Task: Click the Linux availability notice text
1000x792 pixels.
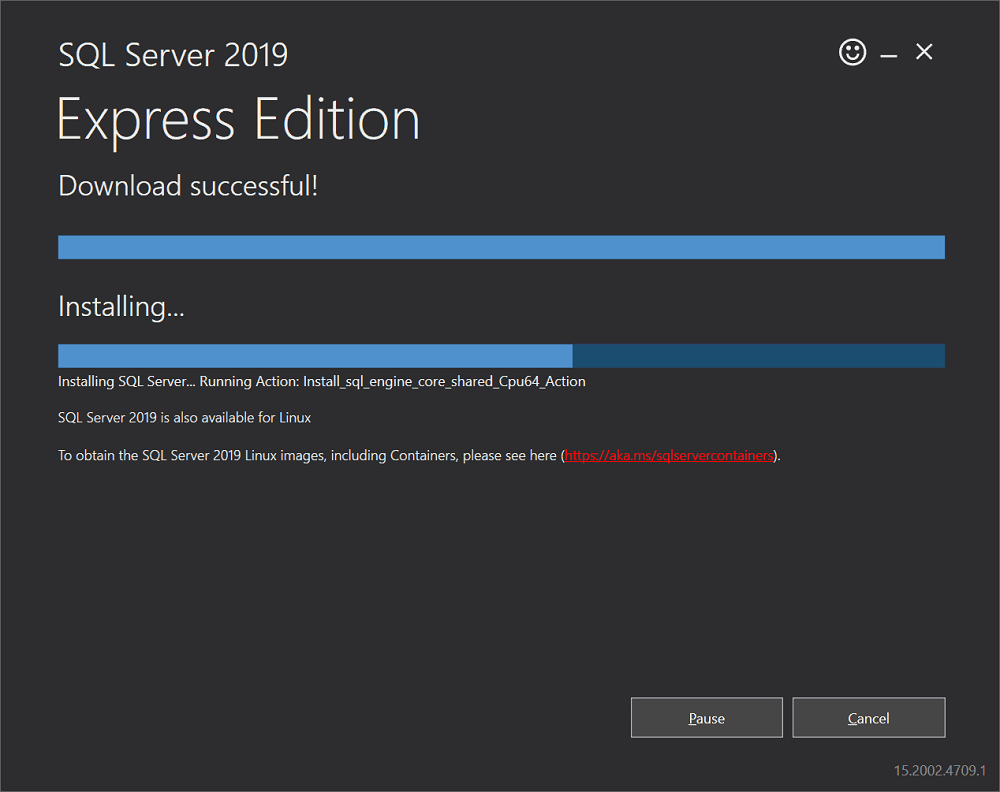Action: tap(185, 417)
